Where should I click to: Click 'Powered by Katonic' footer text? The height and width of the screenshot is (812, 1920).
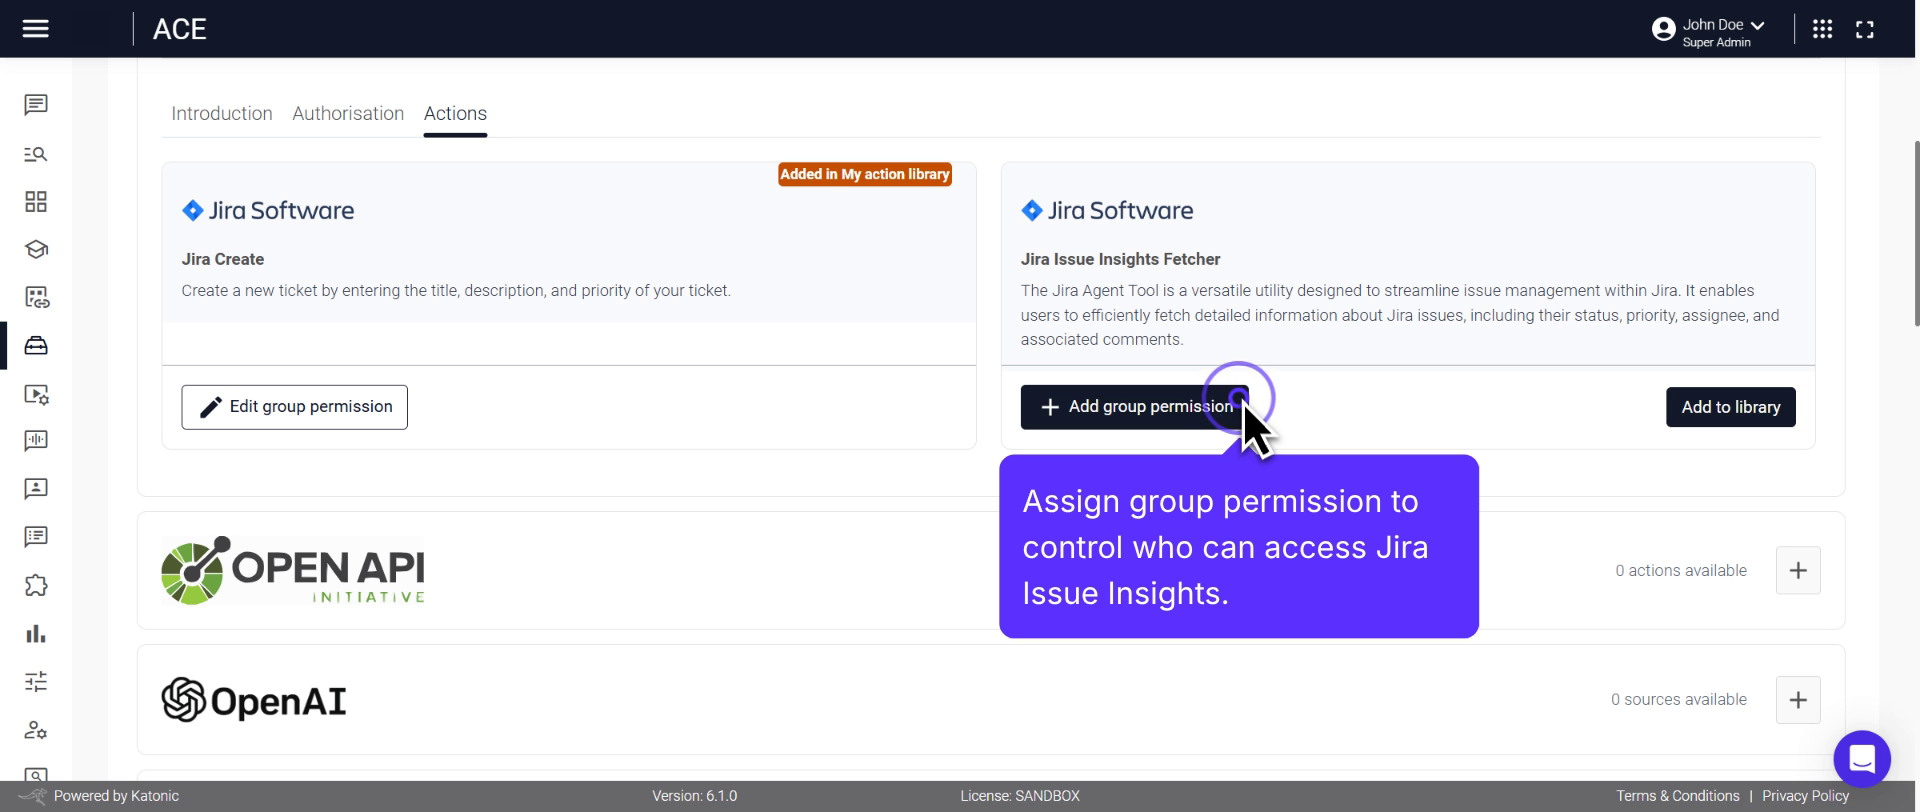pos(116,796)
